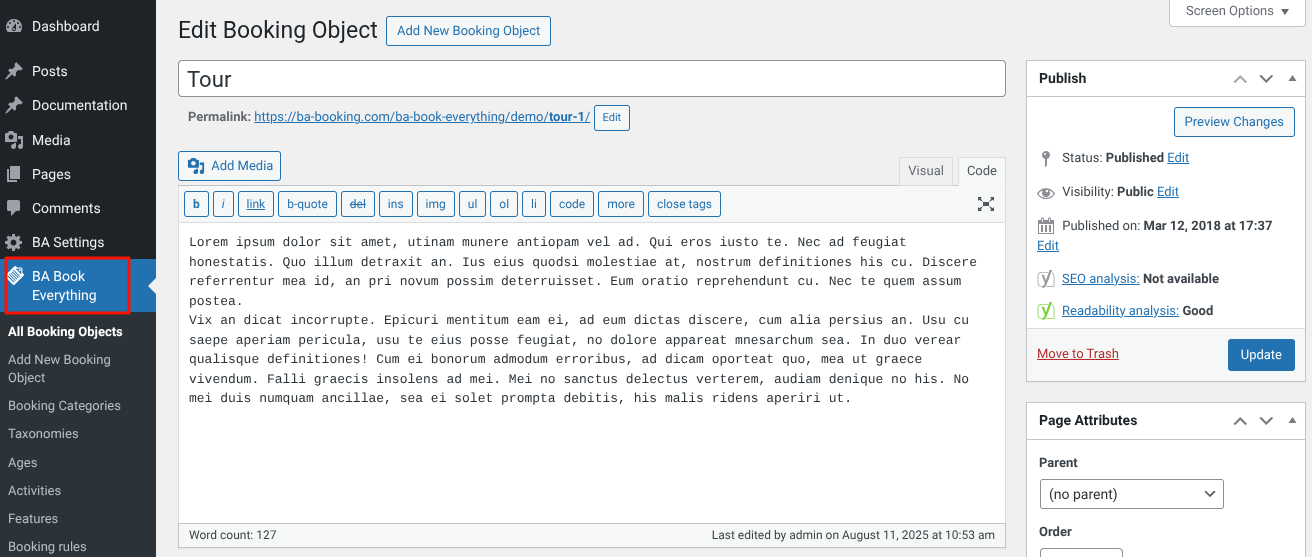The height and width of the screenshot is (557, 1312).
Task: Expand Screen Options dropdown
Action: 1237,11
